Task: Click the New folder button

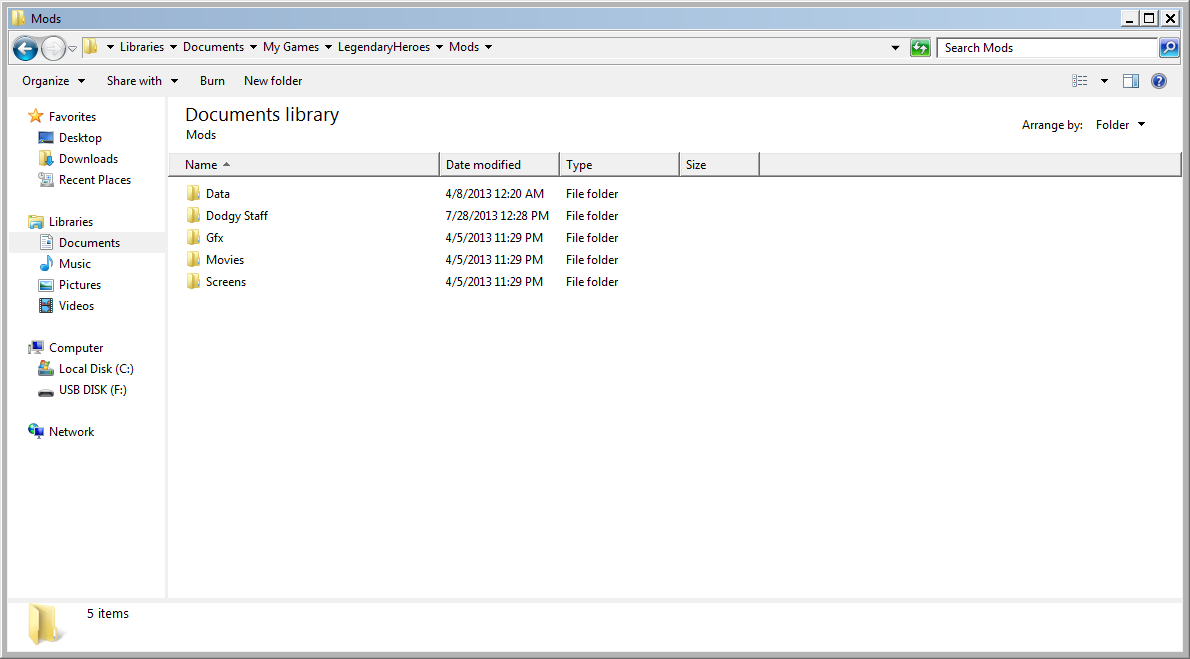Action: pyautogui.click(x=273, y=81)
